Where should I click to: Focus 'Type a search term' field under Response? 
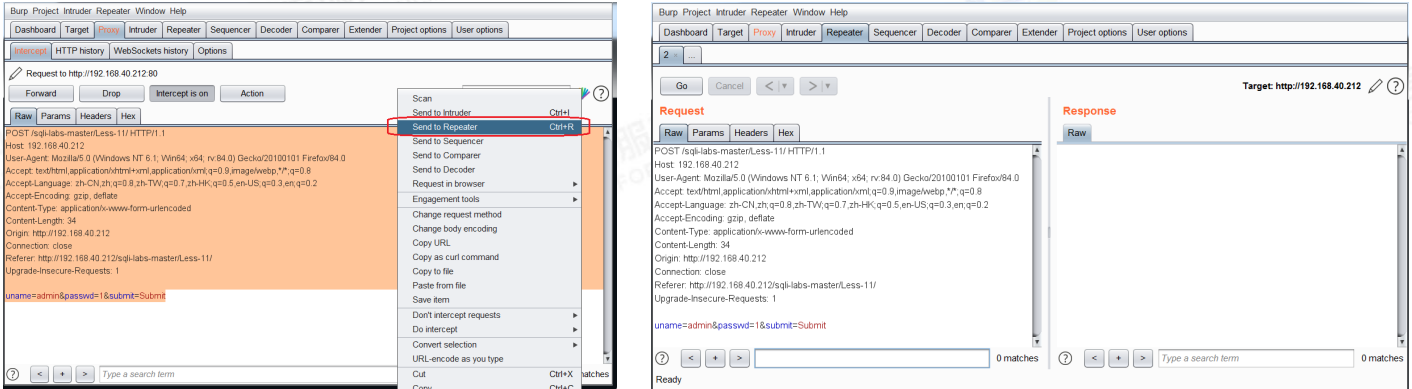1257,358
